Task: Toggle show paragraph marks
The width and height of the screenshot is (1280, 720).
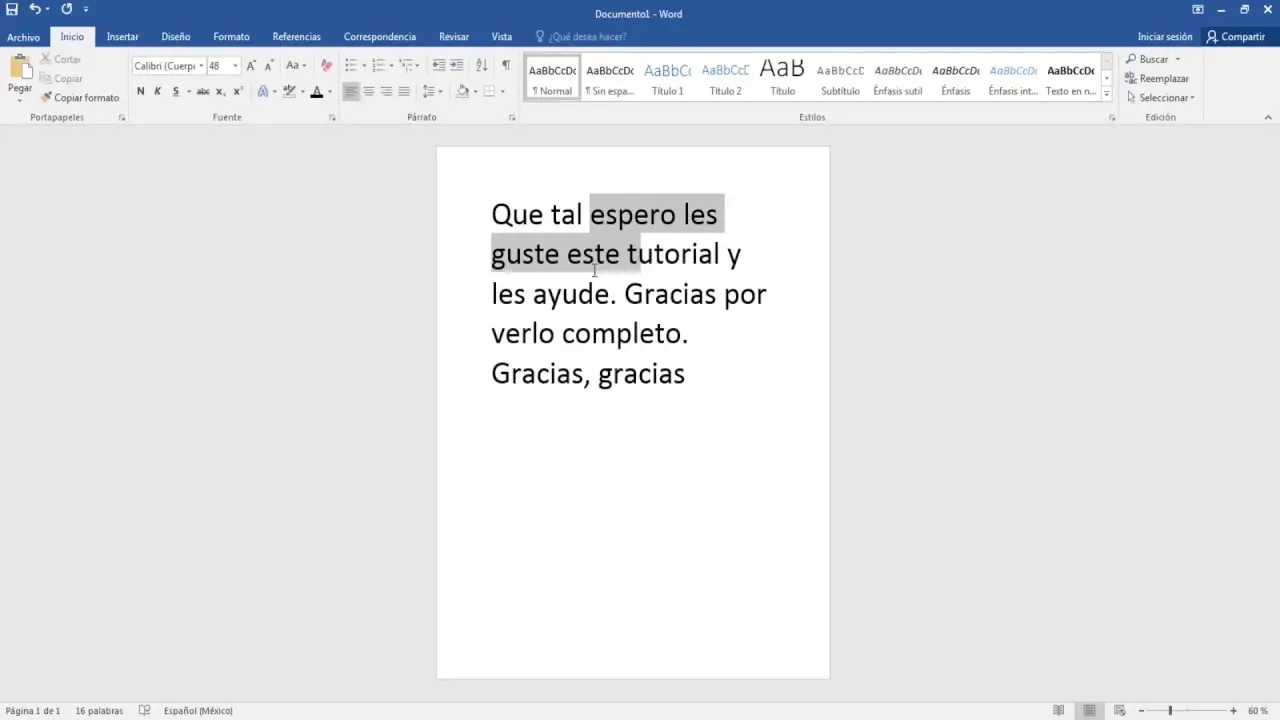Action: (506, 66)
